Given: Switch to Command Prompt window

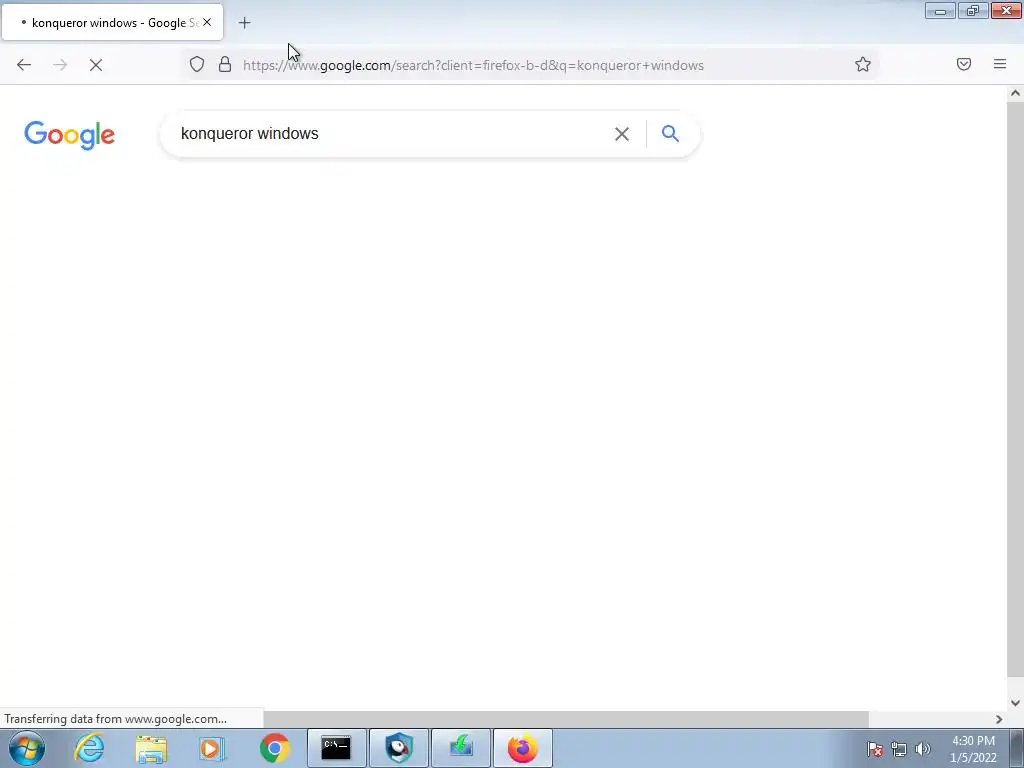Looking at the screenshot, I should (x=336, y=748).
